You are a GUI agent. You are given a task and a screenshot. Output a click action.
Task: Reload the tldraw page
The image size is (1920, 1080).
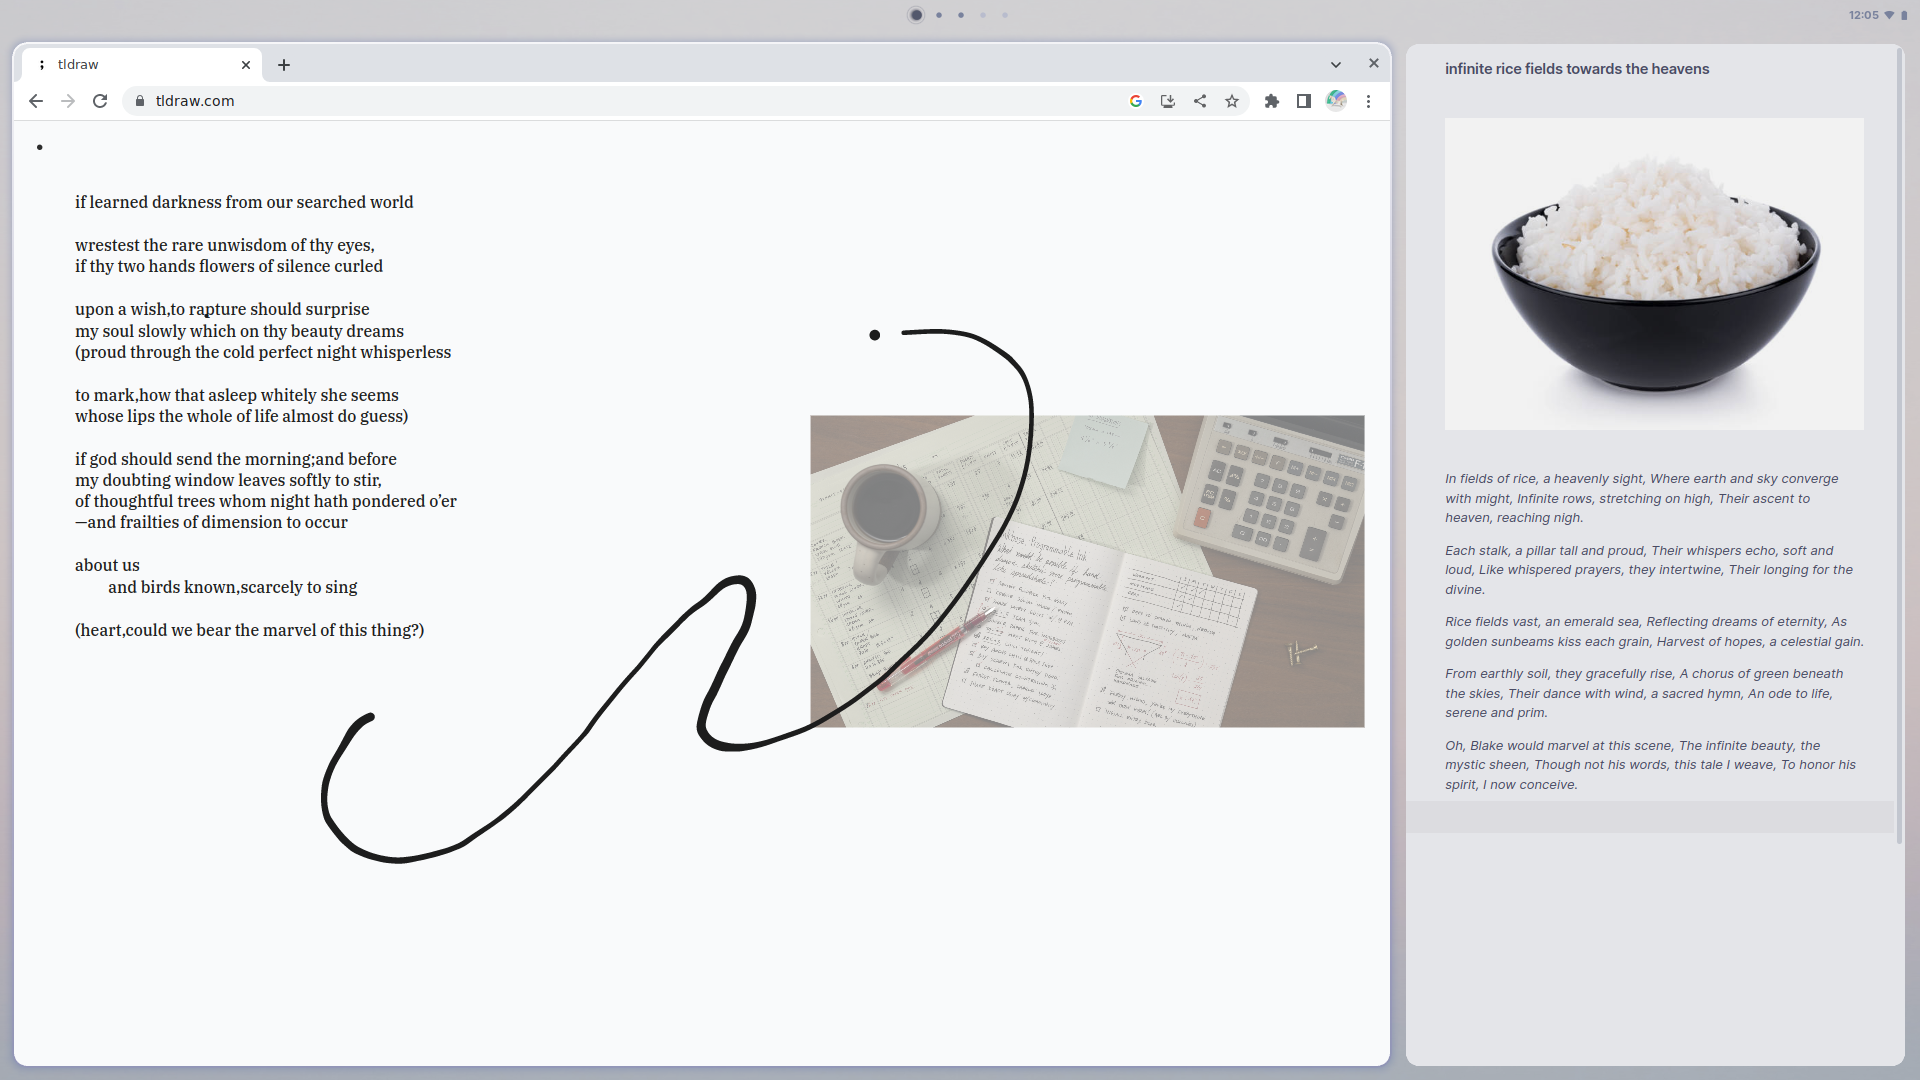click(x=100, y=101)
